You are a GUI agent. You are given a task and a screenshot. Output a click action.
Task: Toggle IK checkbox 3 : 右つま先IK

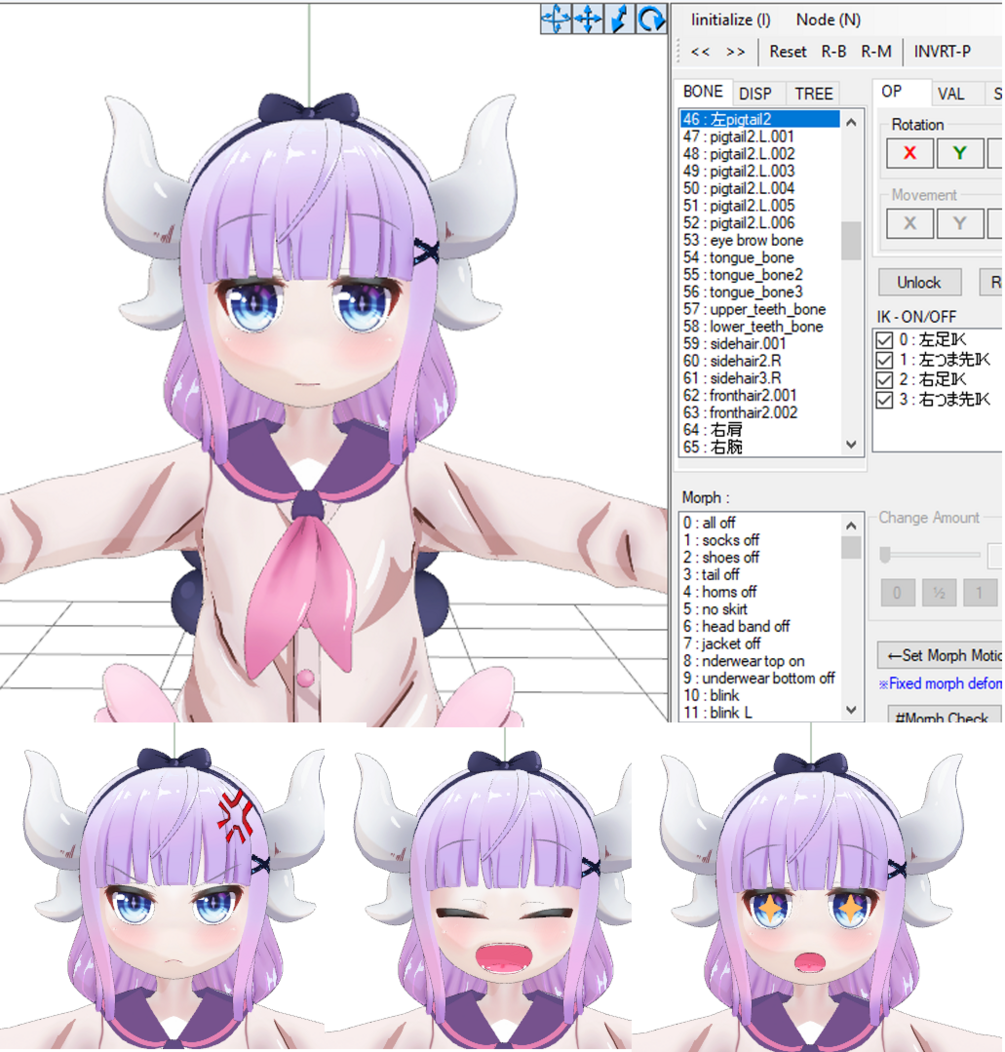(884, 400)
